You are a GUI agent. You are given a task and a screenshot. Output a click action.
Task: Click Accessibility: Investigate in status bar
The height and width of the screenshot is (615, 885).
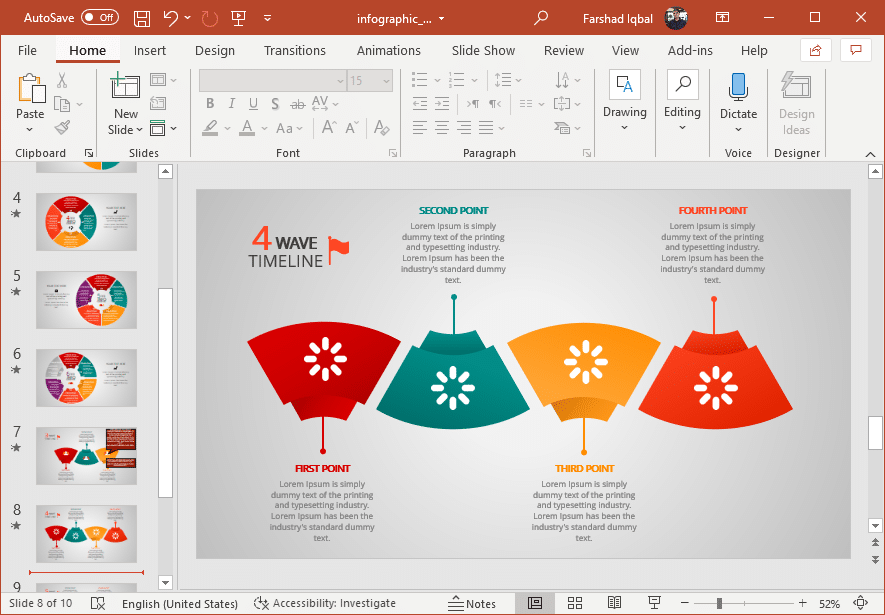tap(325, 603)
